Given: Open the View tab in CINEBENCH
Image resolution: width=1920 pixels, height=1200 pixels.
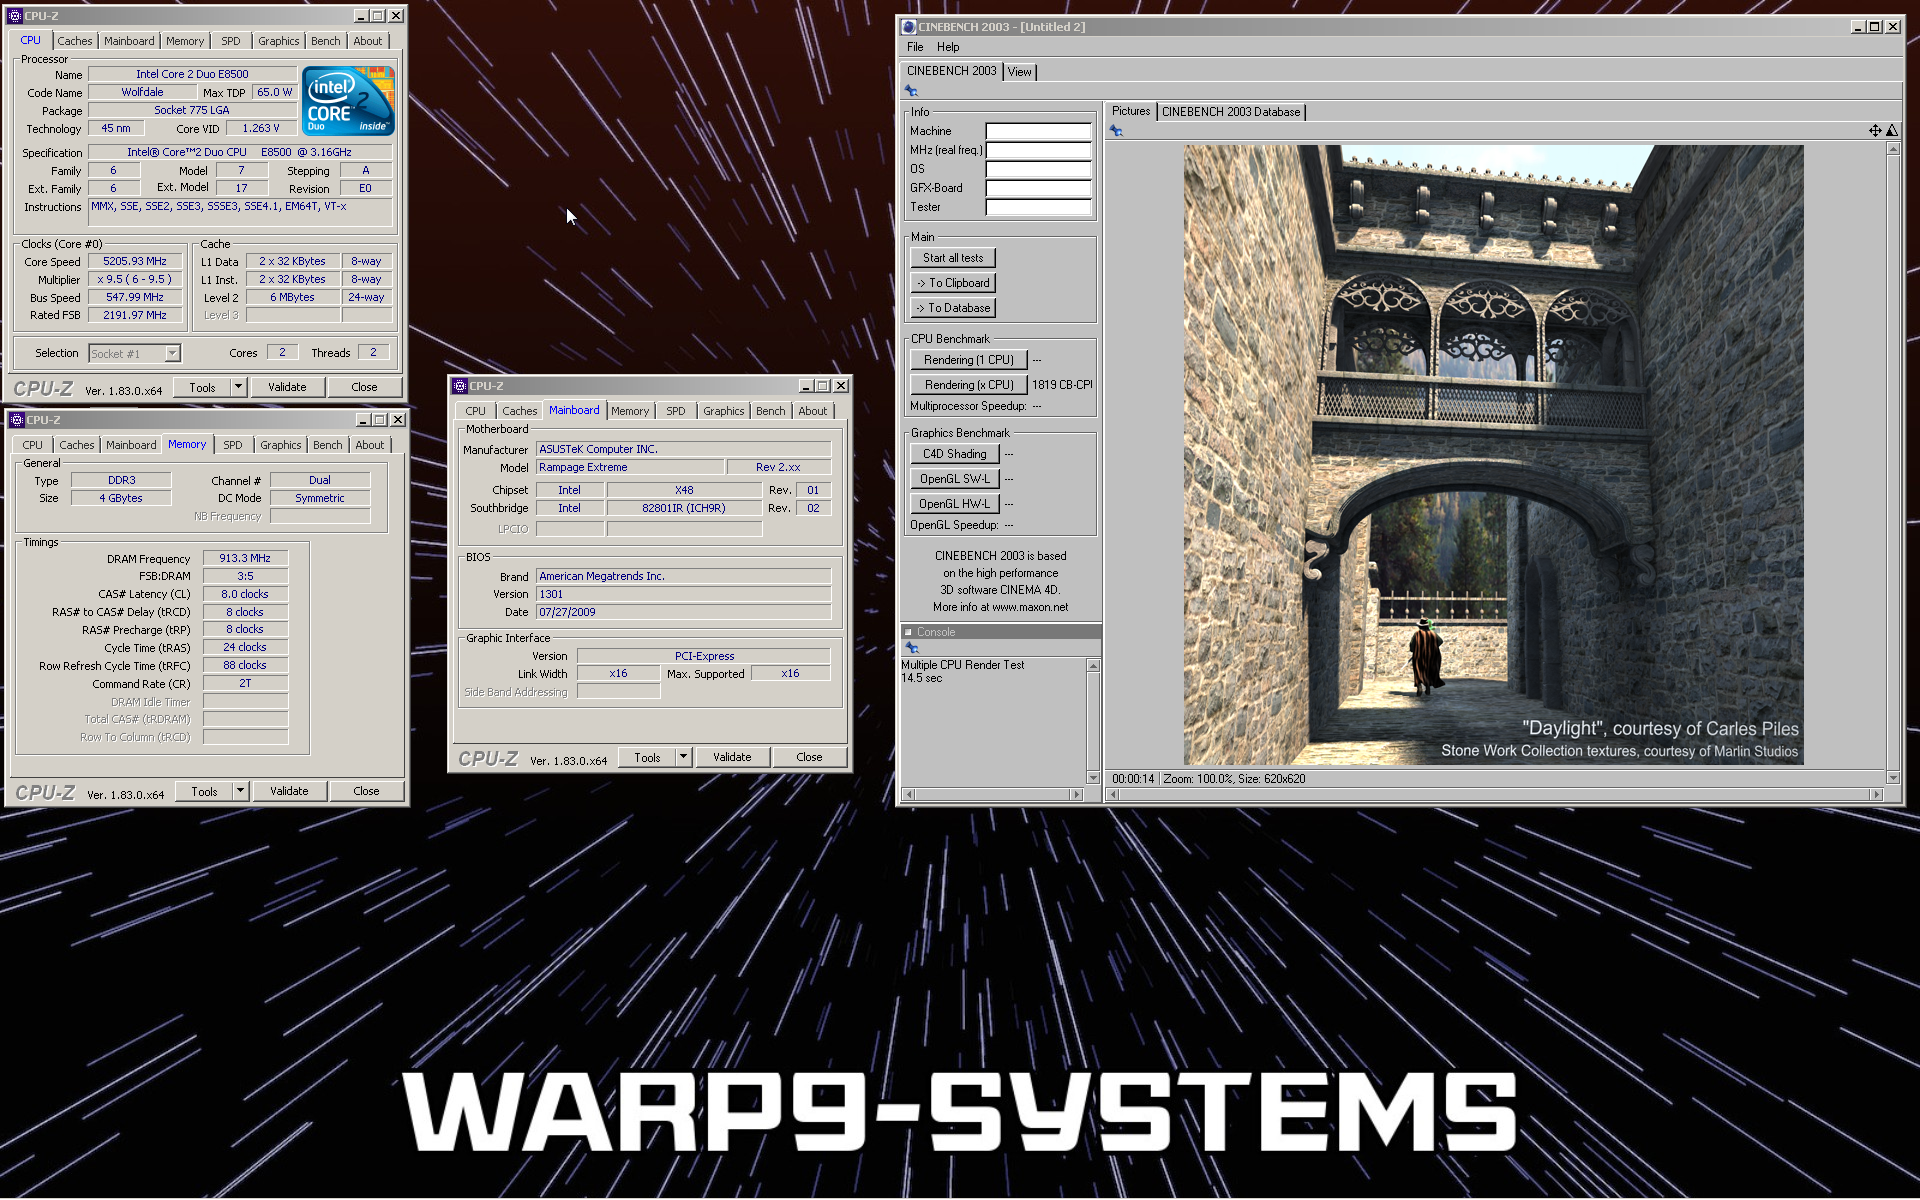Looking at the screenshot, I should point(1020,72).
